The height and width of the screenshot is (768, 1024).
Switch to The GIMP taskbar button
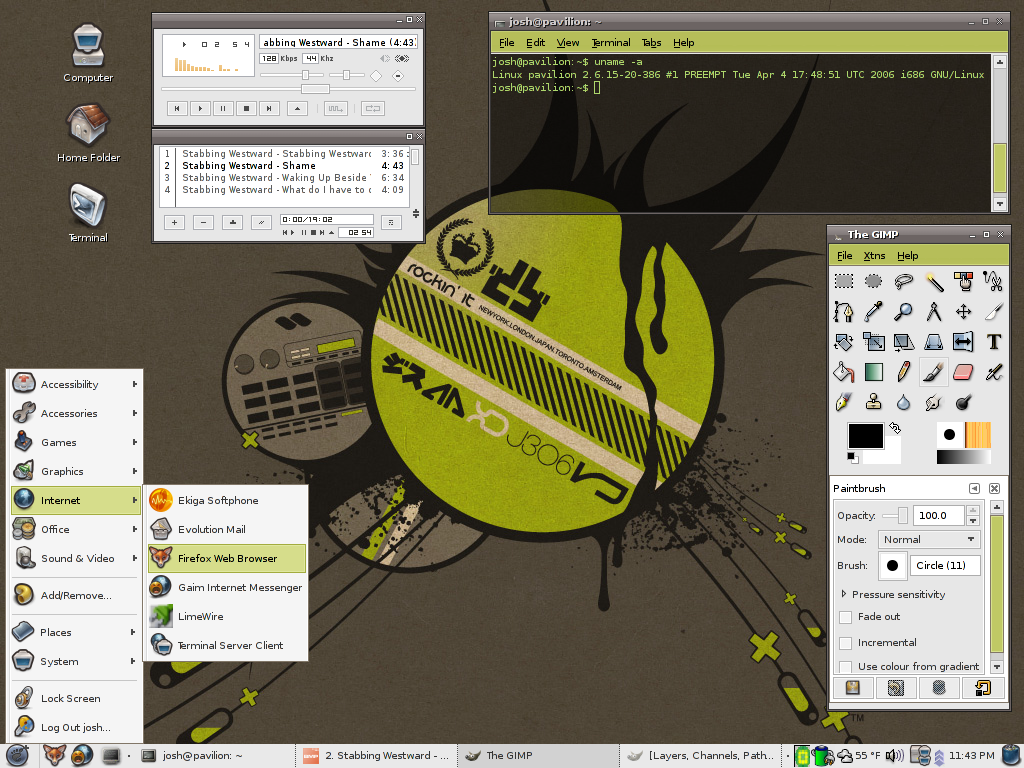click(537, 756)
